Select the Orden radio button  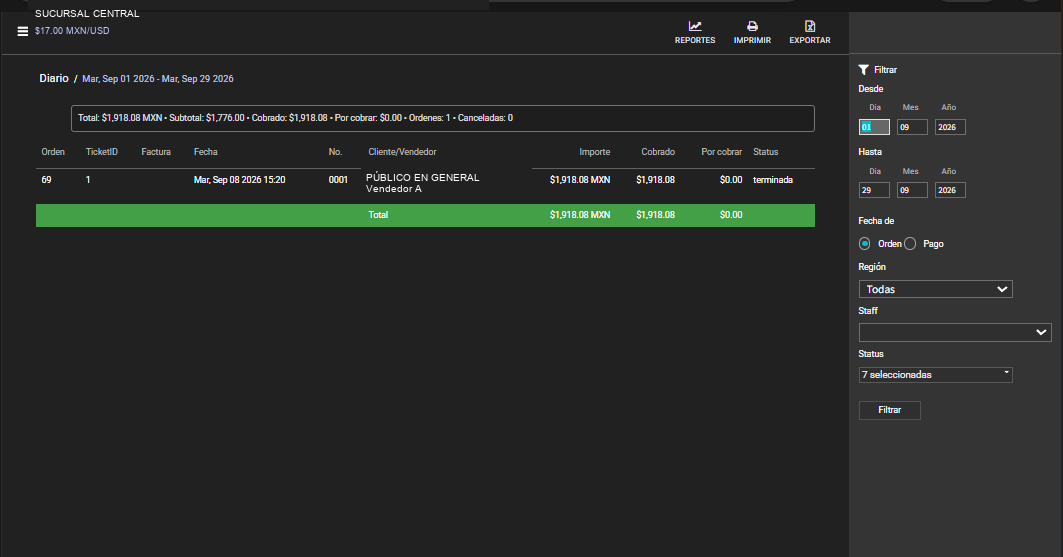864,243
